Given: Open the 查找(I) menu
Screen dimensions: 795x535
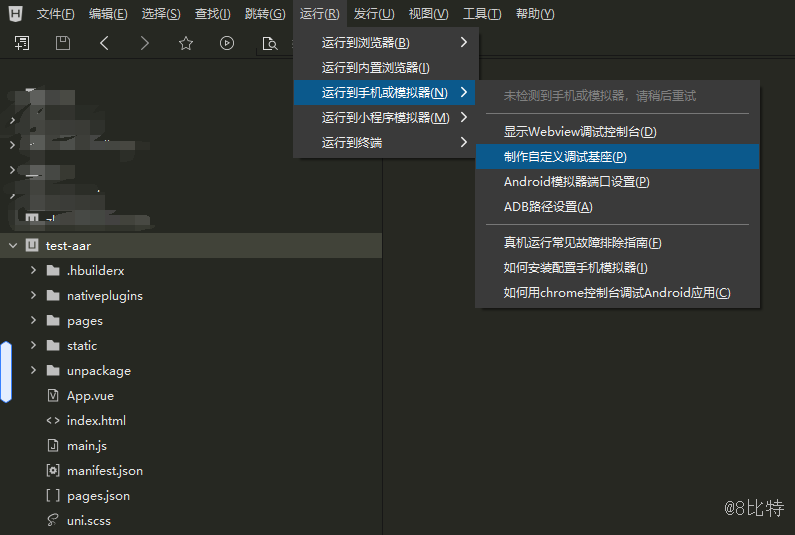Looking at the screenshot, I should click(x=212, y=14).
